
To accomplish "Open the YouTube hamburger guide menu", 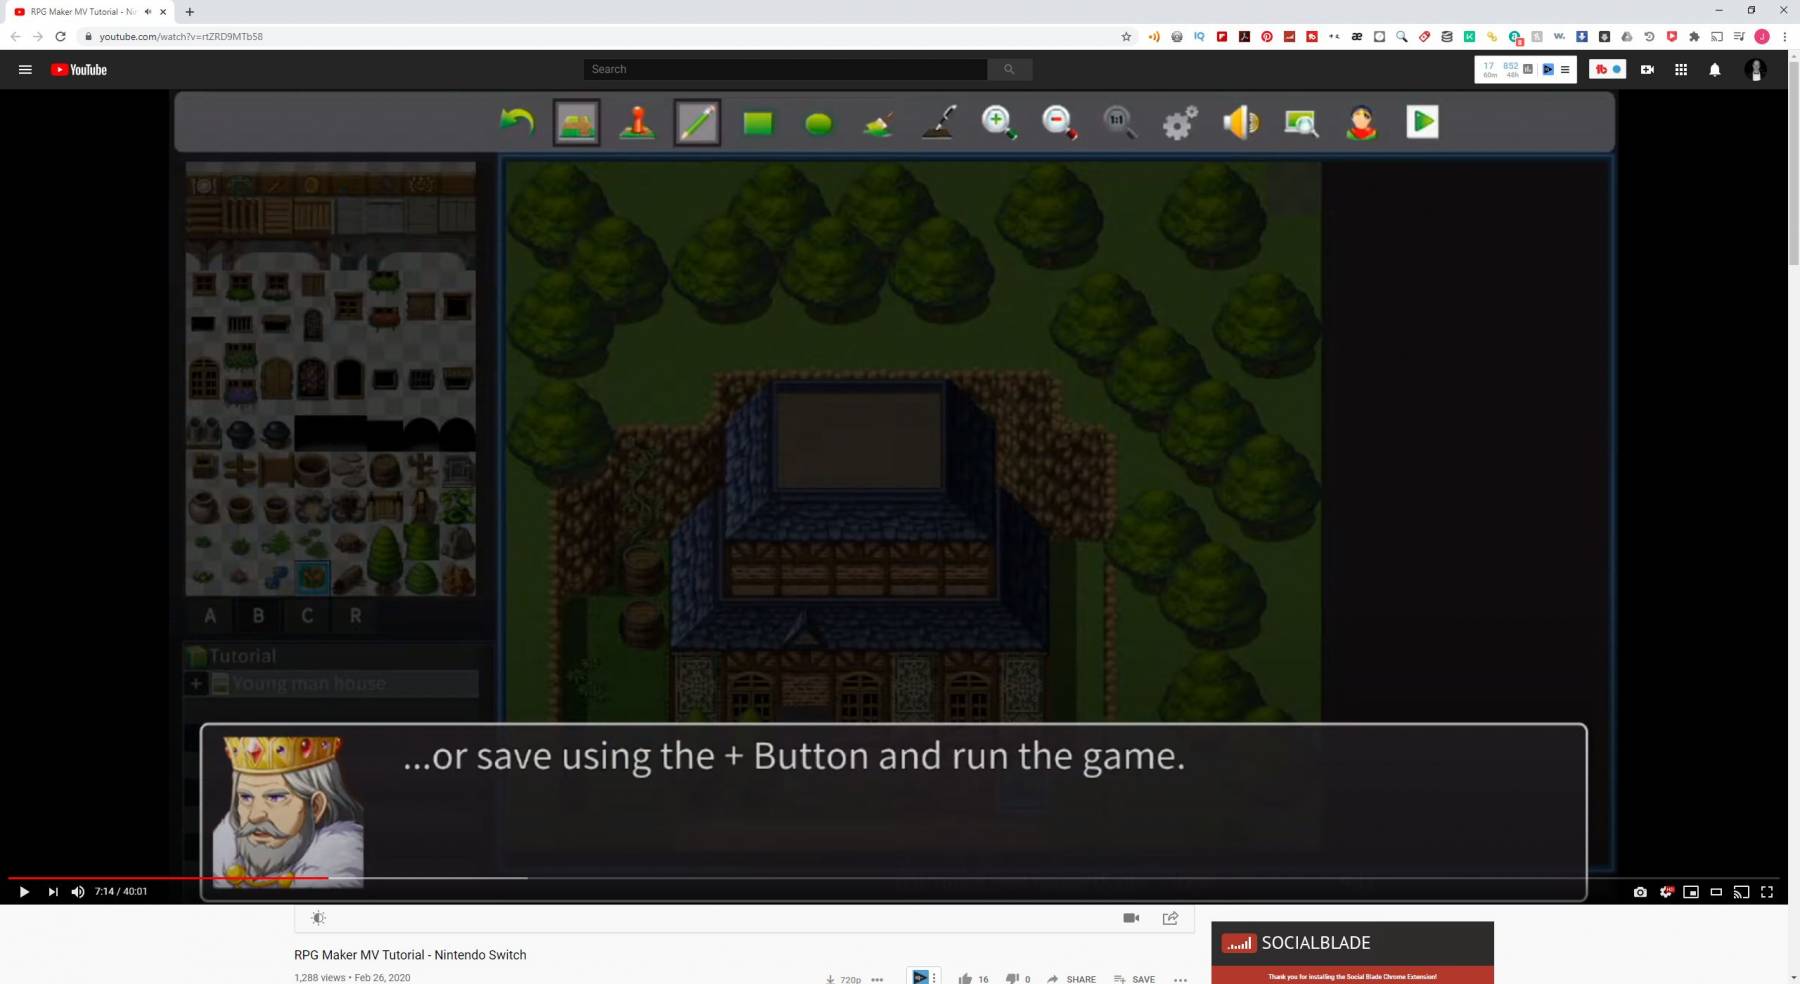I will [x=25, y=70].
